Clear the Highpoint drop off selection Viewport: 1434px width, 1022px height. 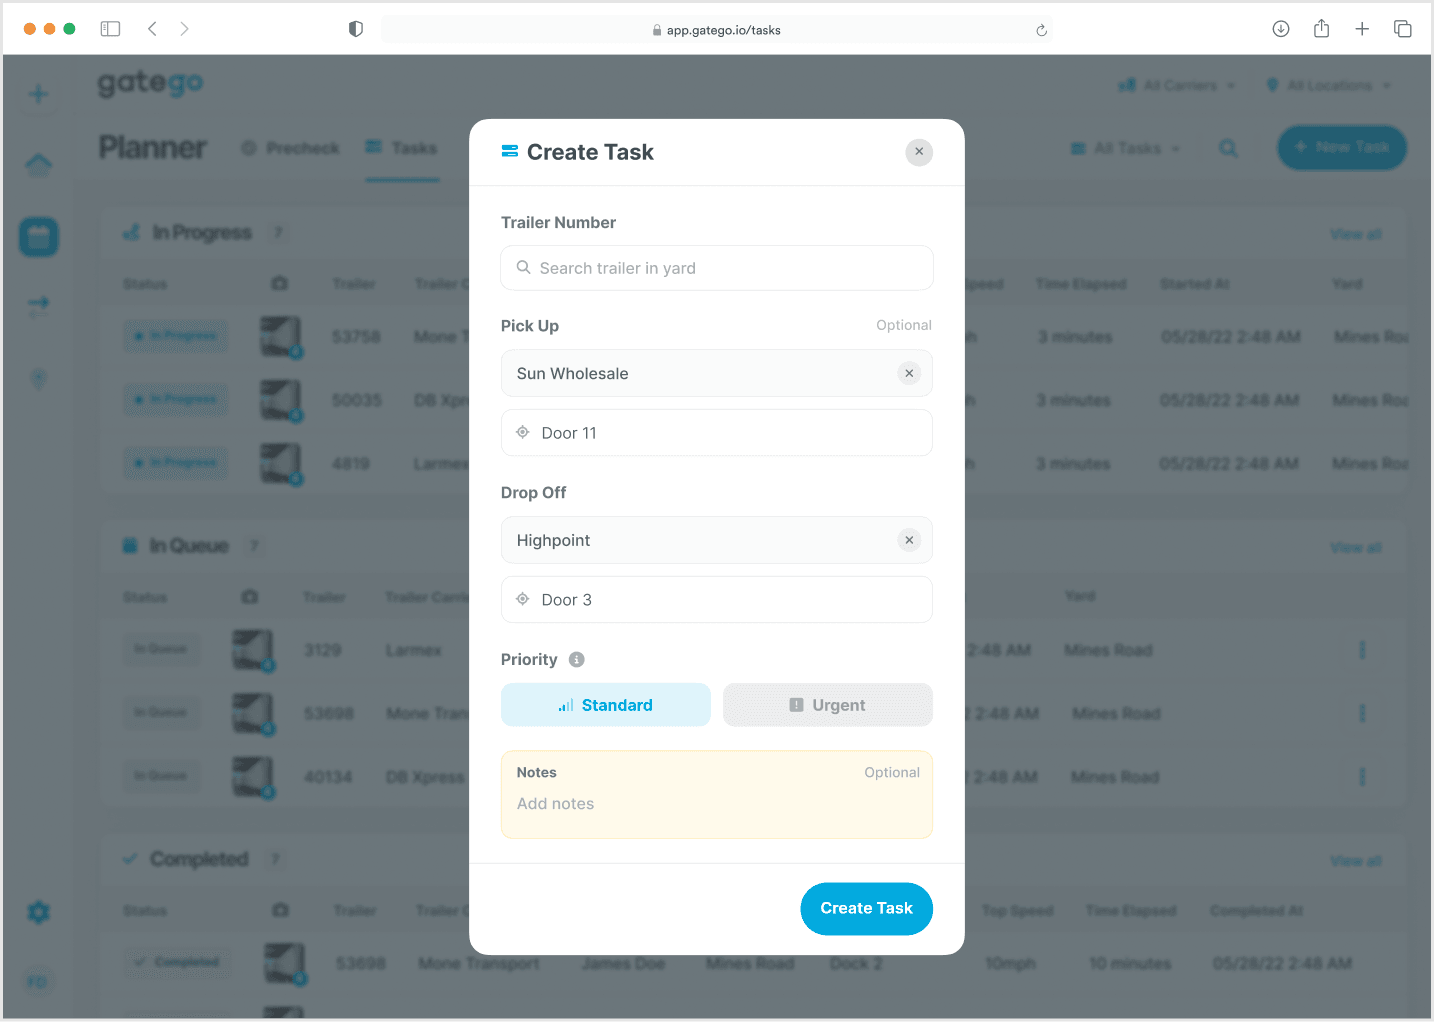[x=909, y=540]
